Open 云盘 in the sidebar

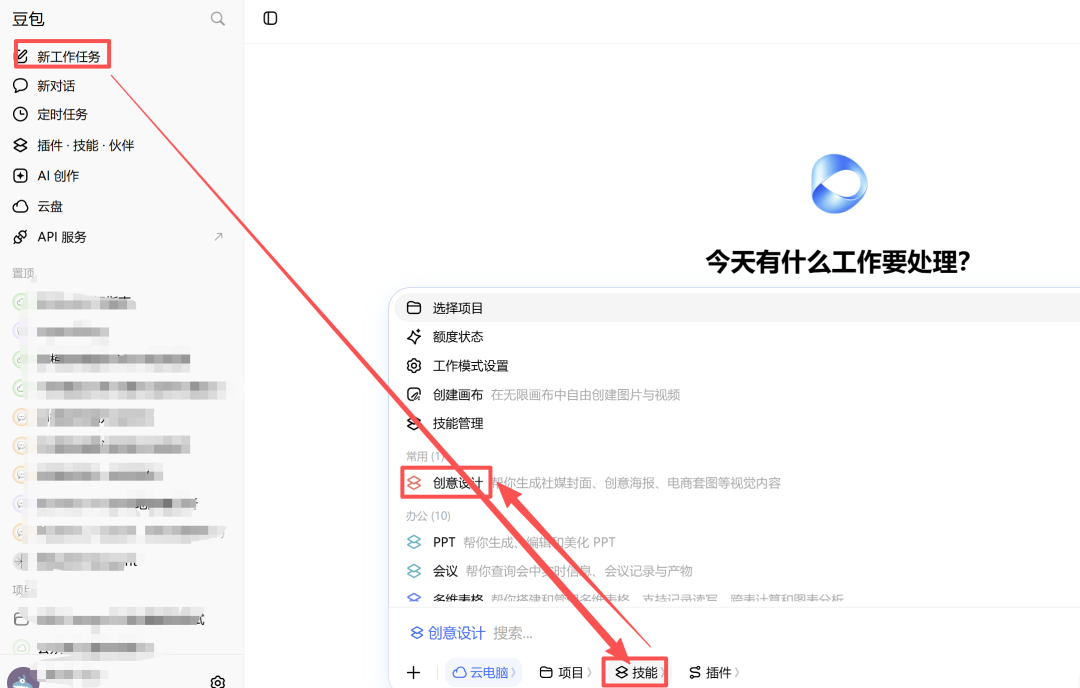(x=50, y=206)
